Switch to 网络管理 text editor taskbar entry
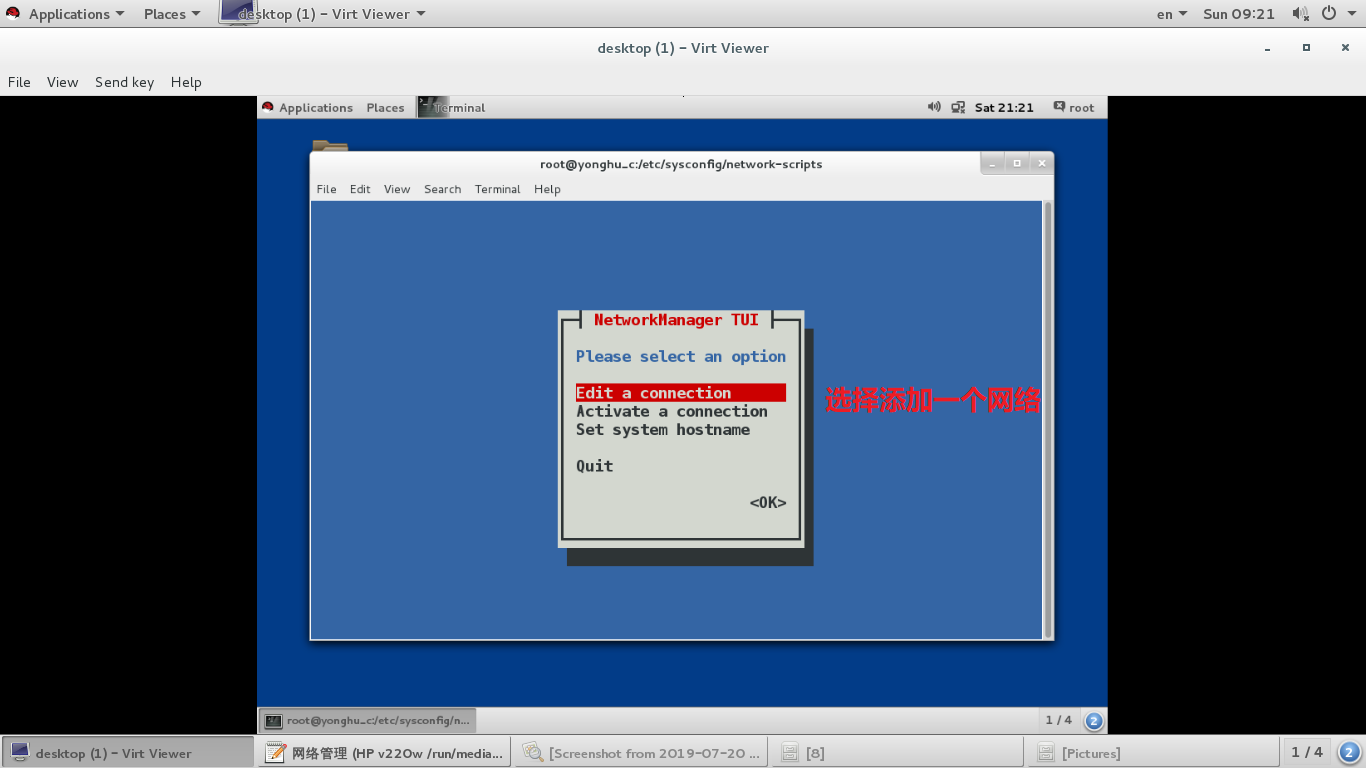The width and height of the screenshot is (1366, 768). pyautogui.click(x=385, y=753)
